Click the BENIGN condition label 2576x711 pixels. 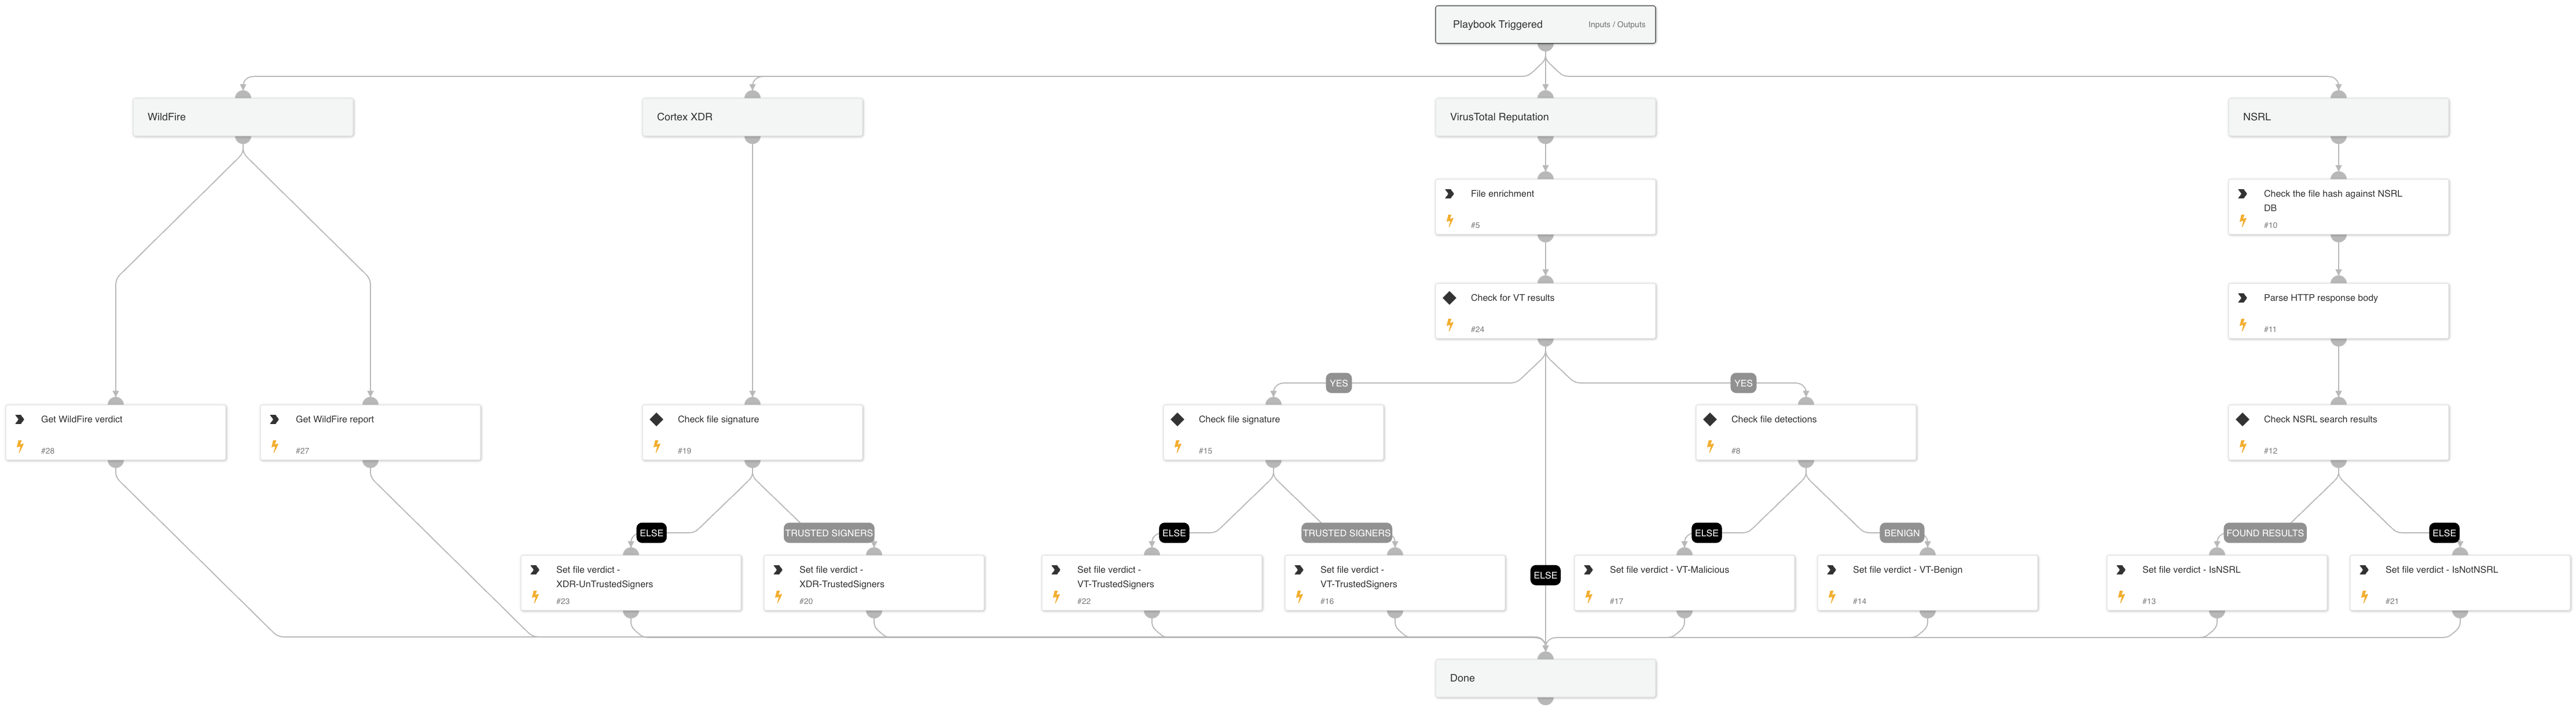pos(1901,533)
